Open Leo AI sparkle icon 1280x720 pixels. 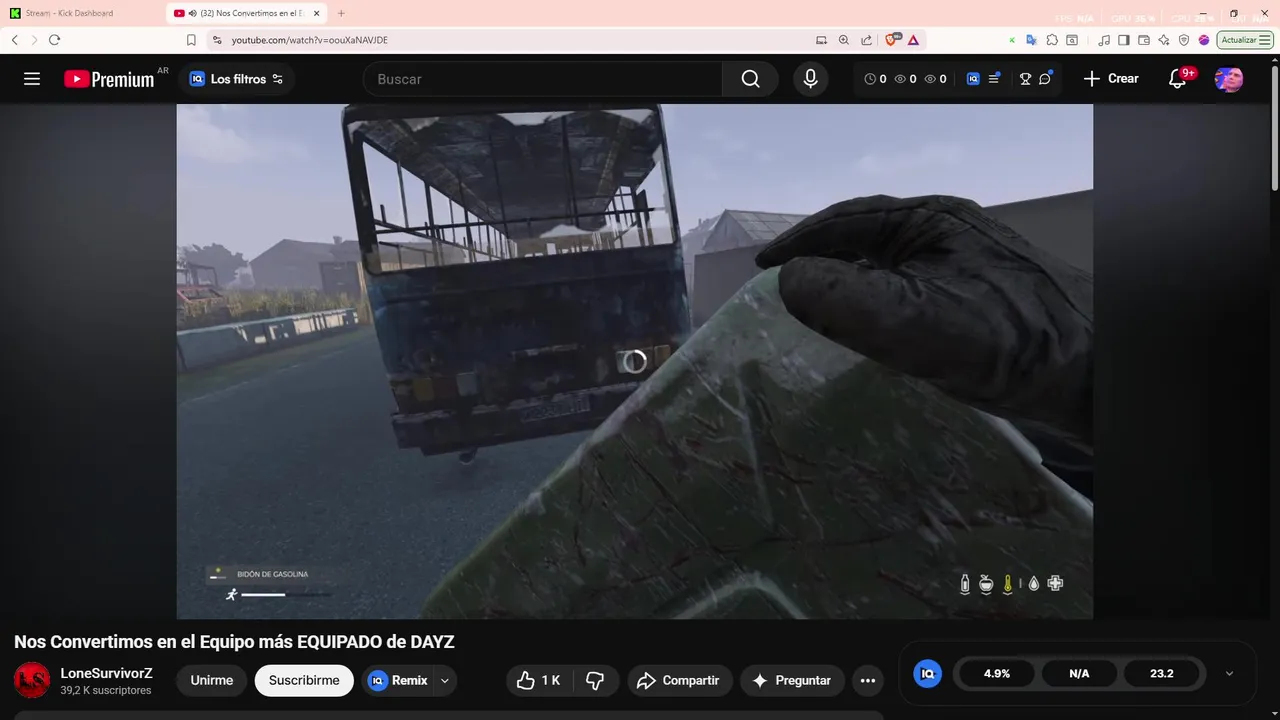pos(1164,40)
